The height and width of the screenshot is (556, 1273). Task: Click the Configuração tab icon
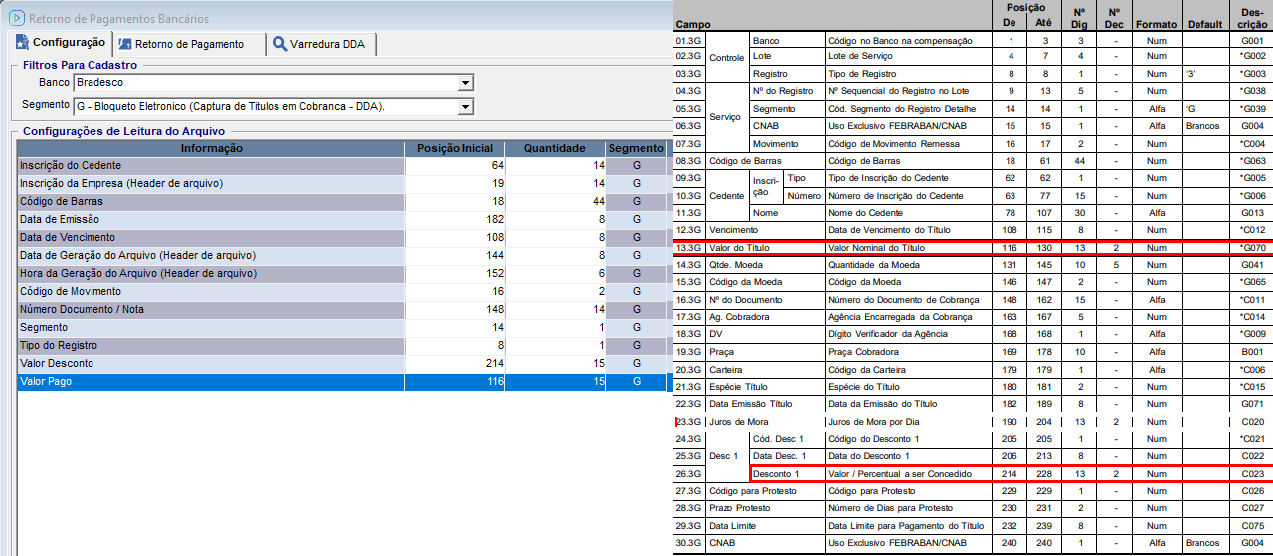click(22, 44)
